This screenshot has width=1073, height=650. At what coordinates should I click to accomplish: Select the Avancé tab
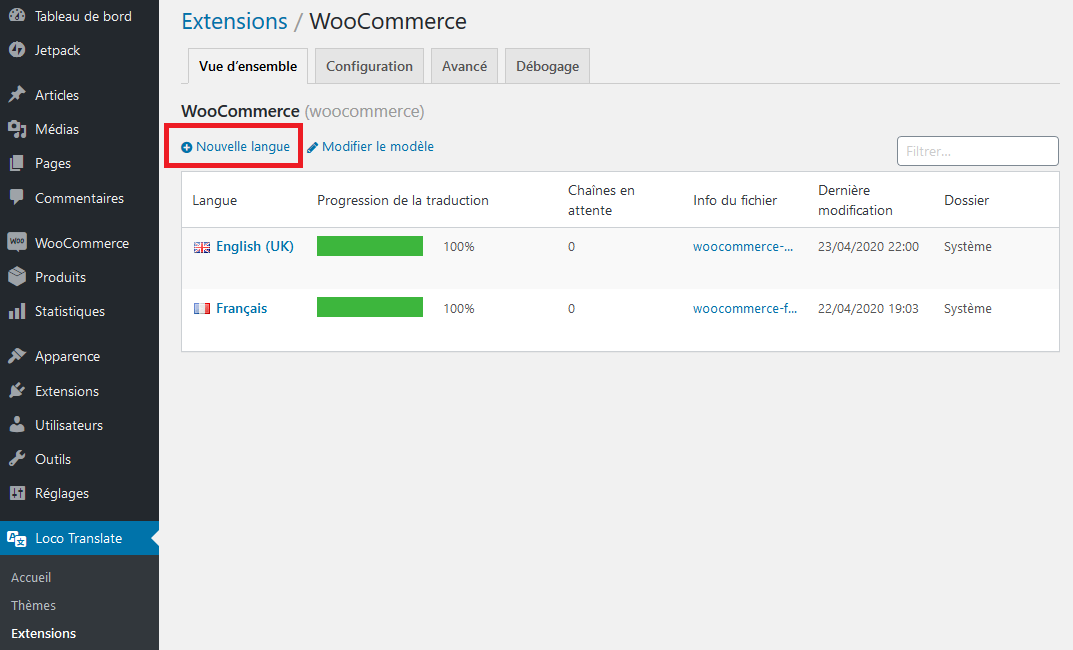(x=463, y=65)
